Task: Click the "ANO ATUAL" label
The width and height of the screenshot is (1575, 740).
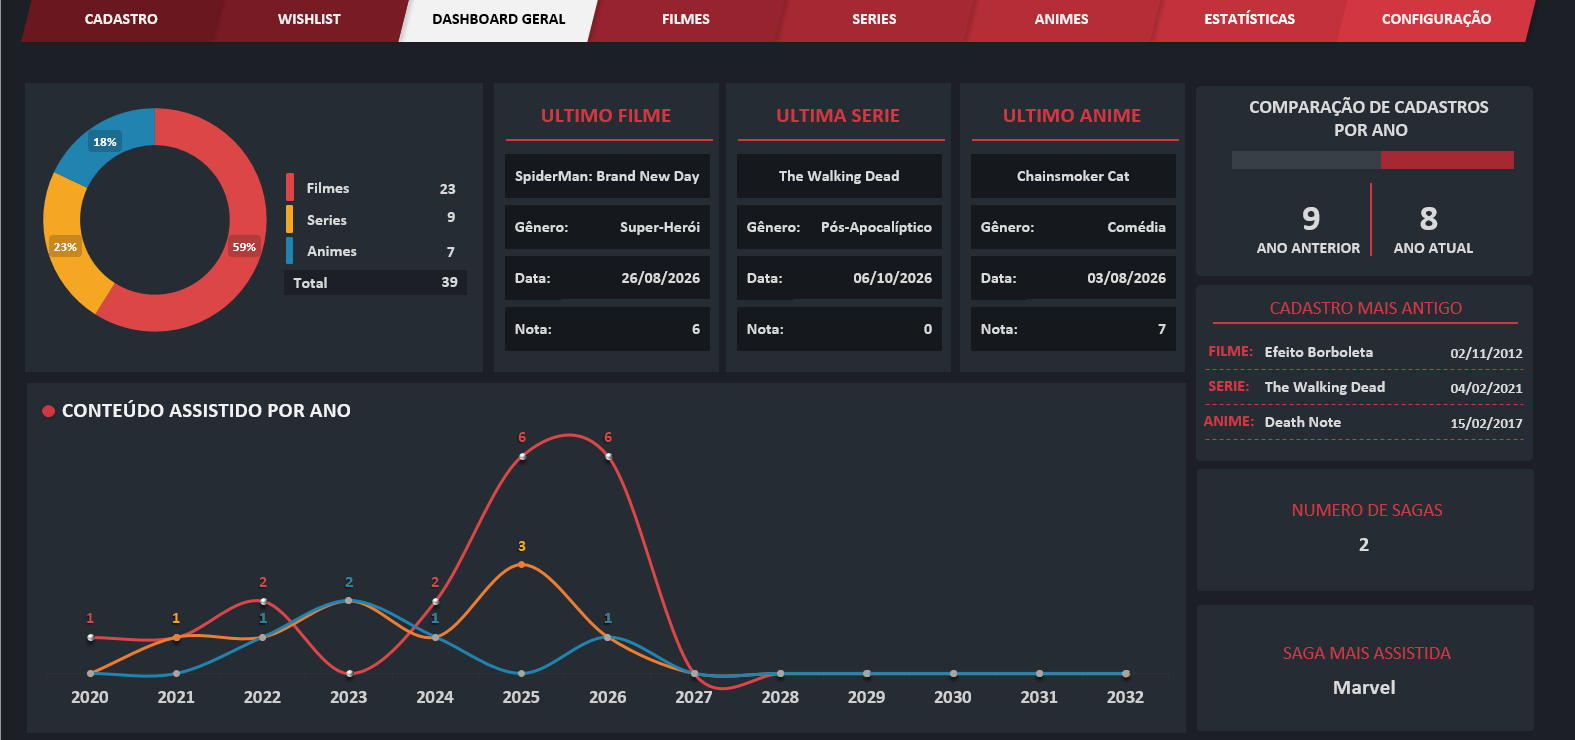Action: (x=1433, y=248)
